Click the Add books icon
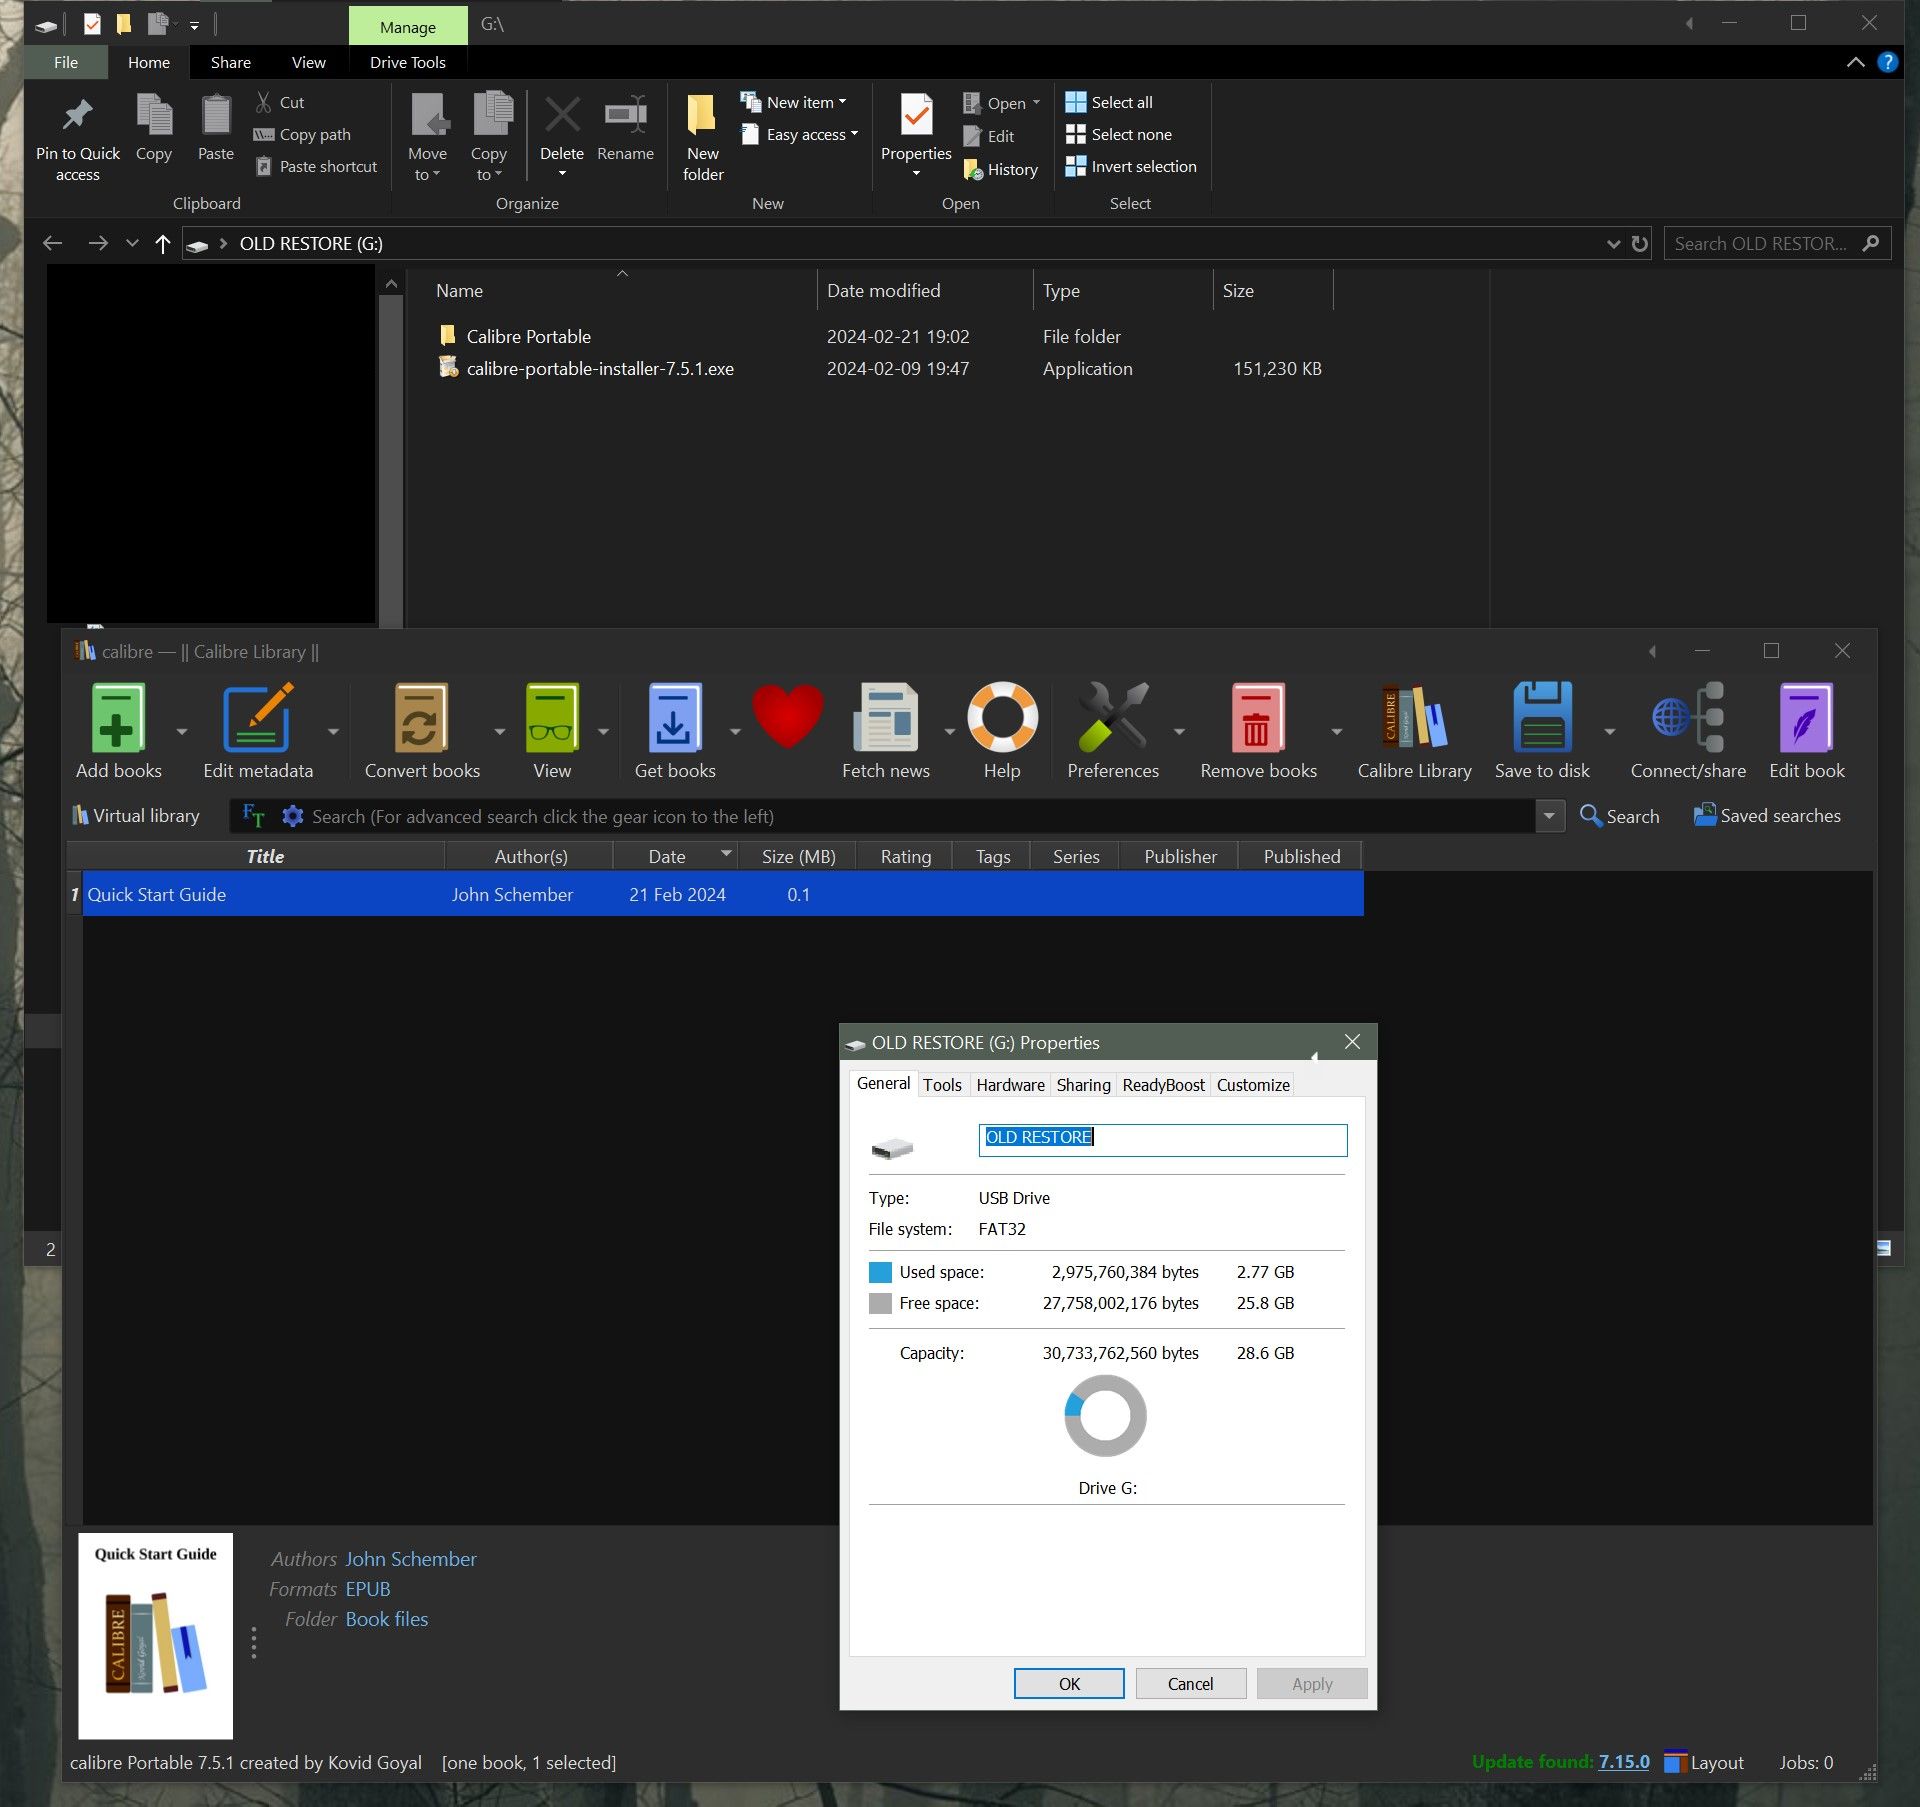Screen dimensions: 1920x1807 tap(117, 718)
